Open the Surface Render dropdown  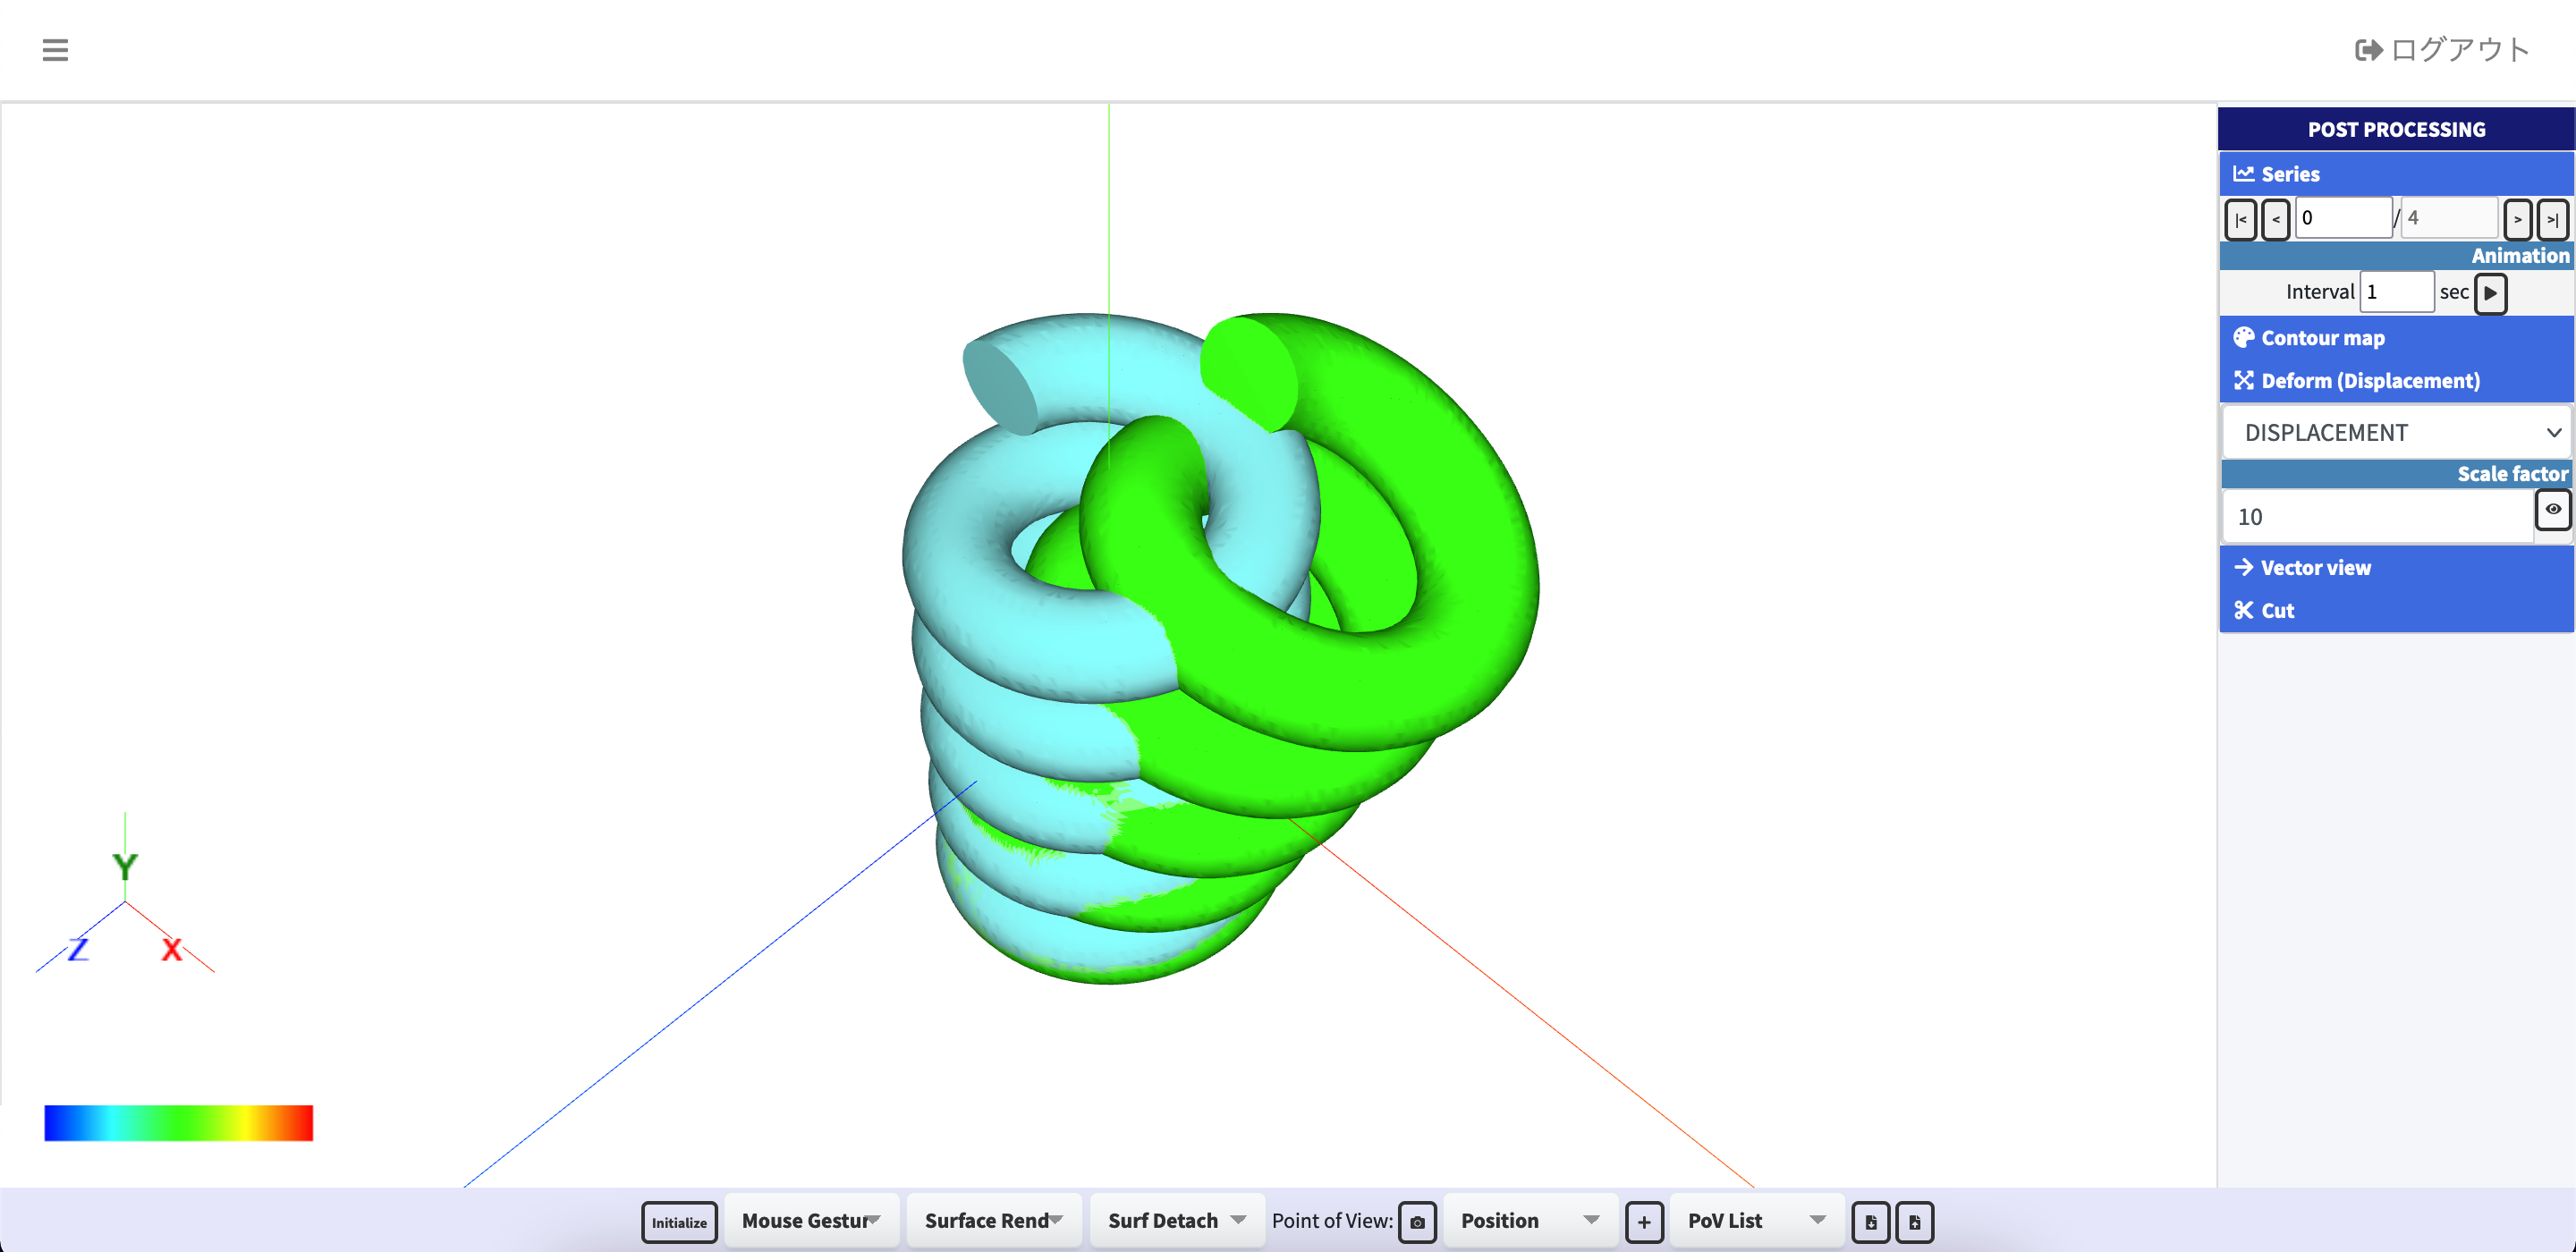tap(993, 1221)
